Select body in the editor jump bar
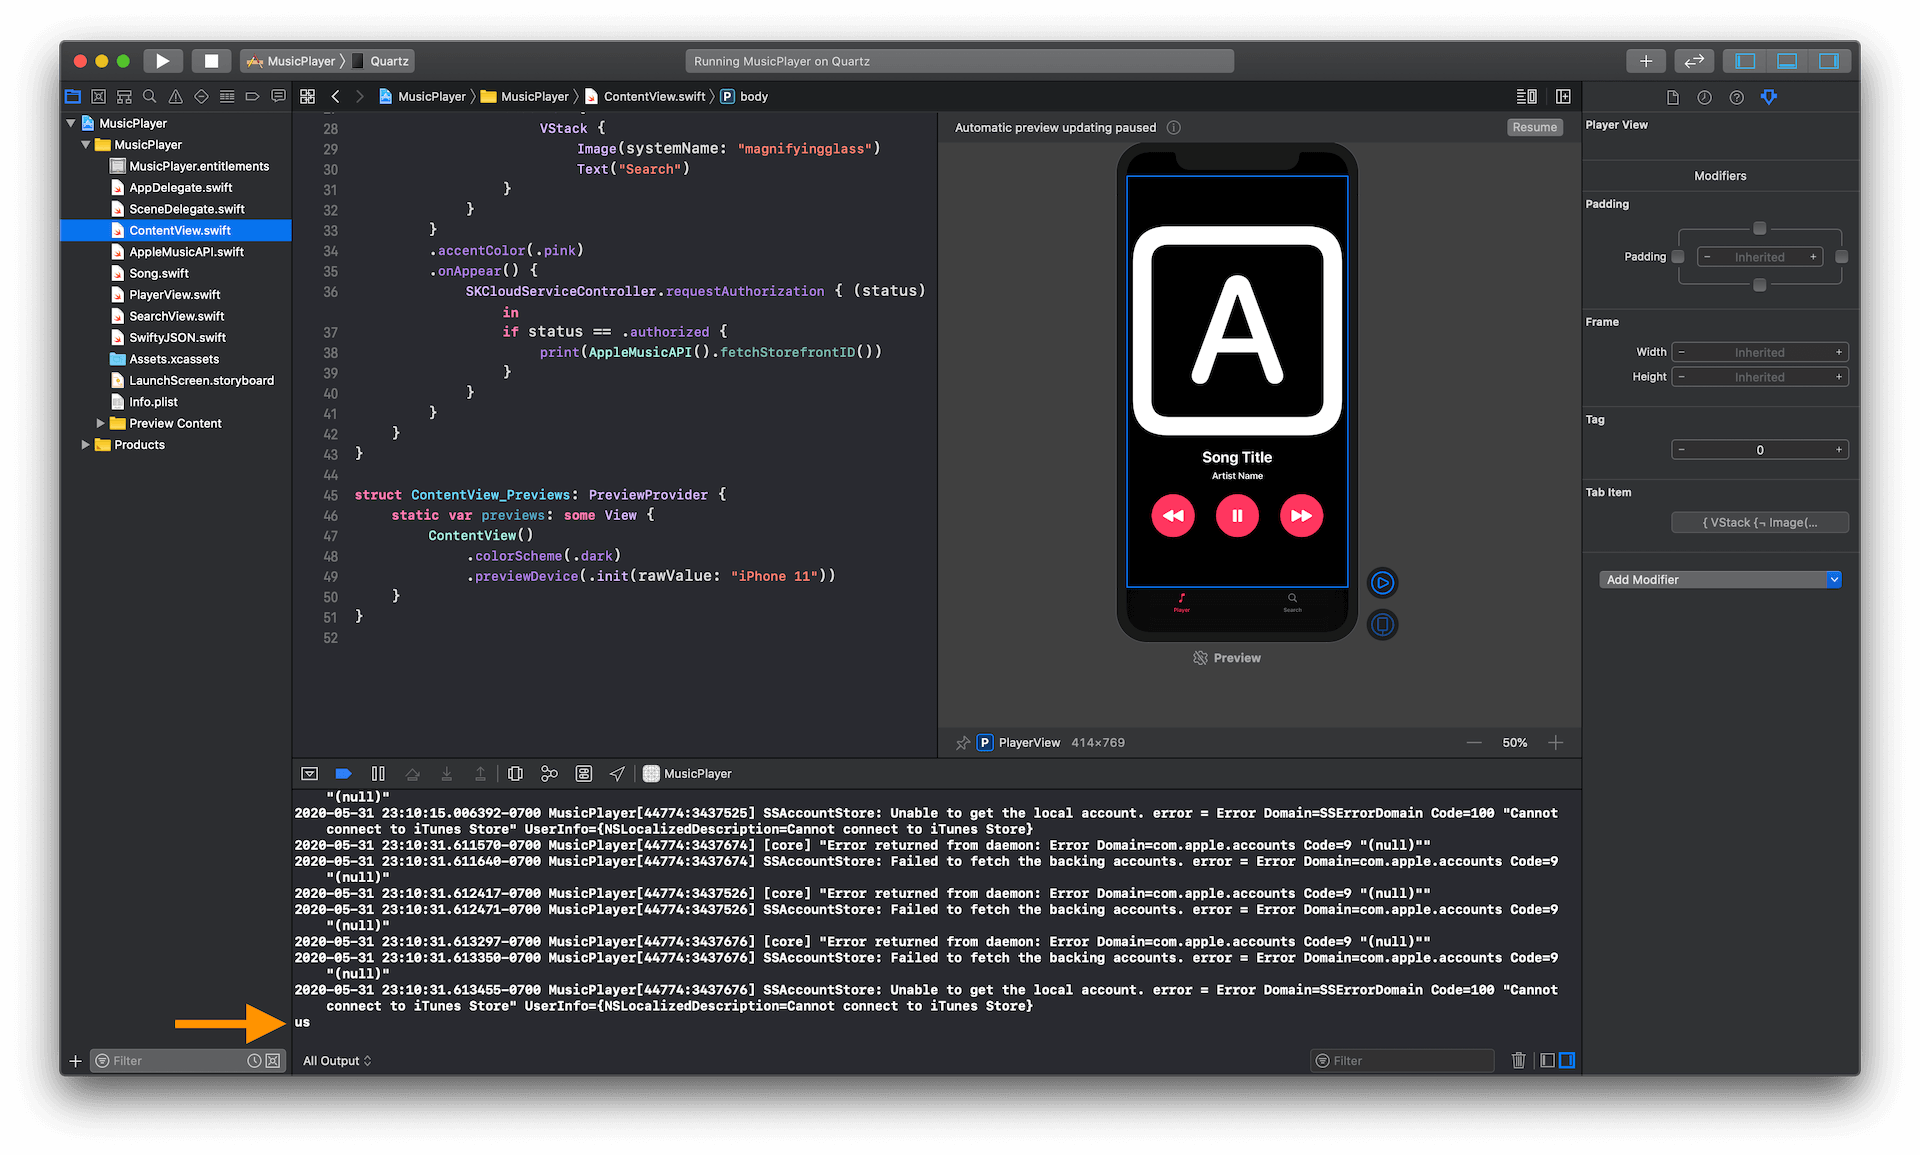 point(752,96)
